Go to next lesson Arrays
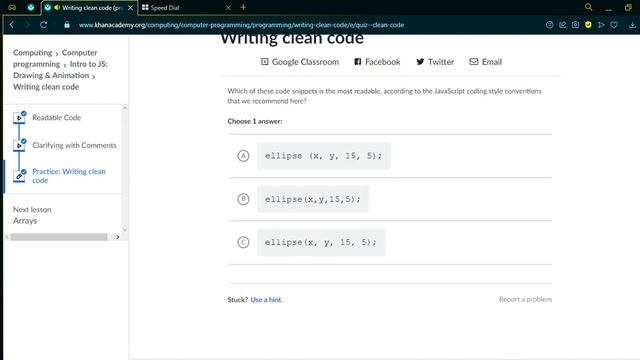The height and width of the screenshot is (360, 640). [25, 221]
